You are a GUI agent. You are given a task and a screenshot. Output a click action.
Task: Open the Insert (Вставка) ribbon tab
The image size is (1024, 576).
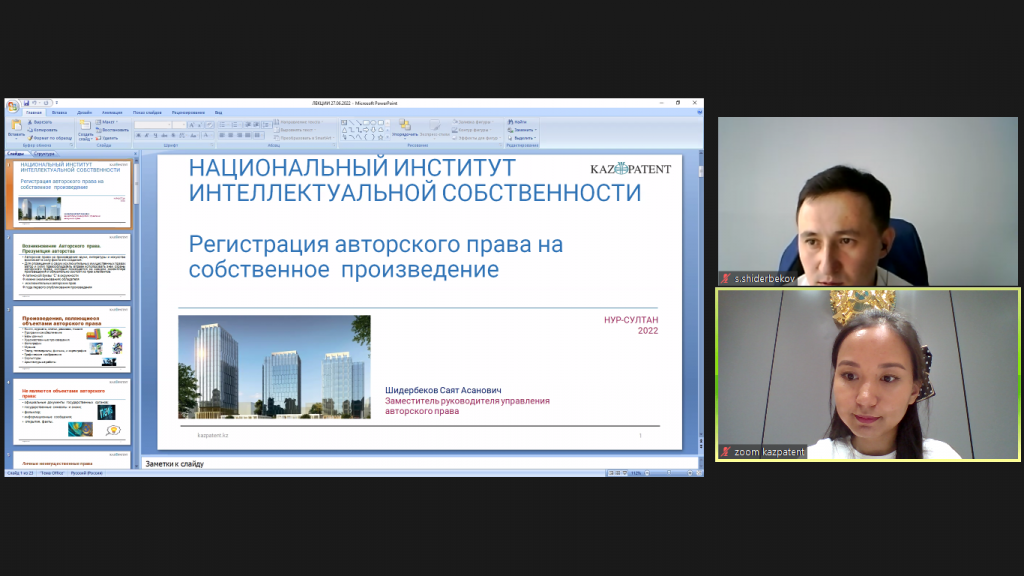tap(60, 112)
